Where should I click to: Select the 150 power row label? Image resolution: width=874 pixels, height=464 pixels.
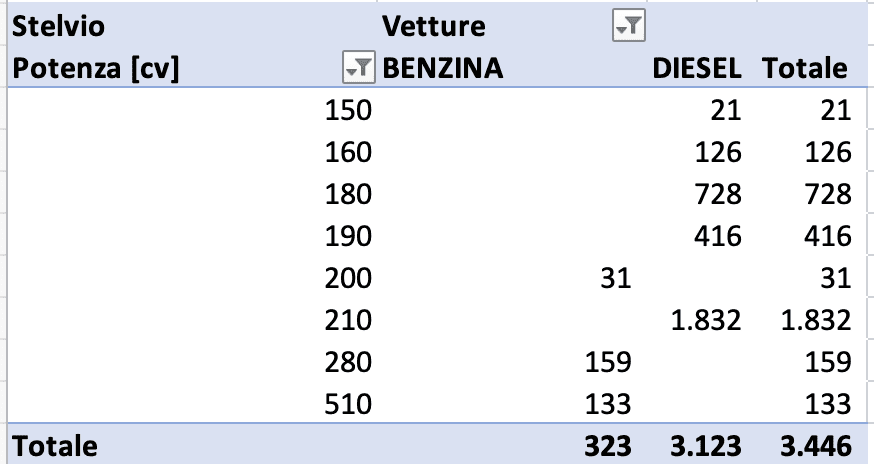pyautogui.click(x=349, y=110)
